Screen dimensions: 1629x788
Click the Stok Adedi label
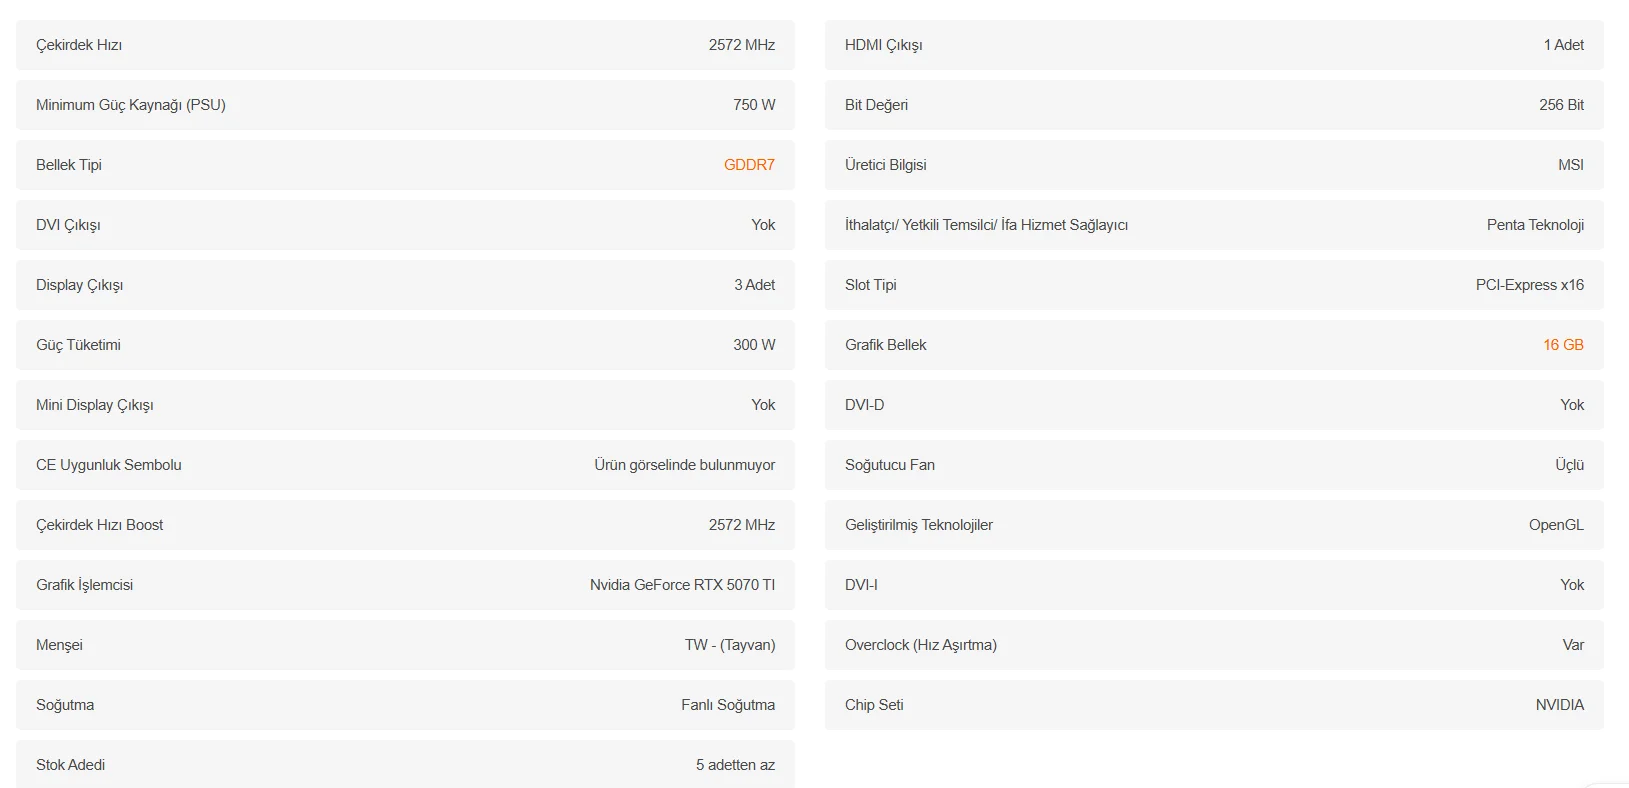click(x=70, y=765)
